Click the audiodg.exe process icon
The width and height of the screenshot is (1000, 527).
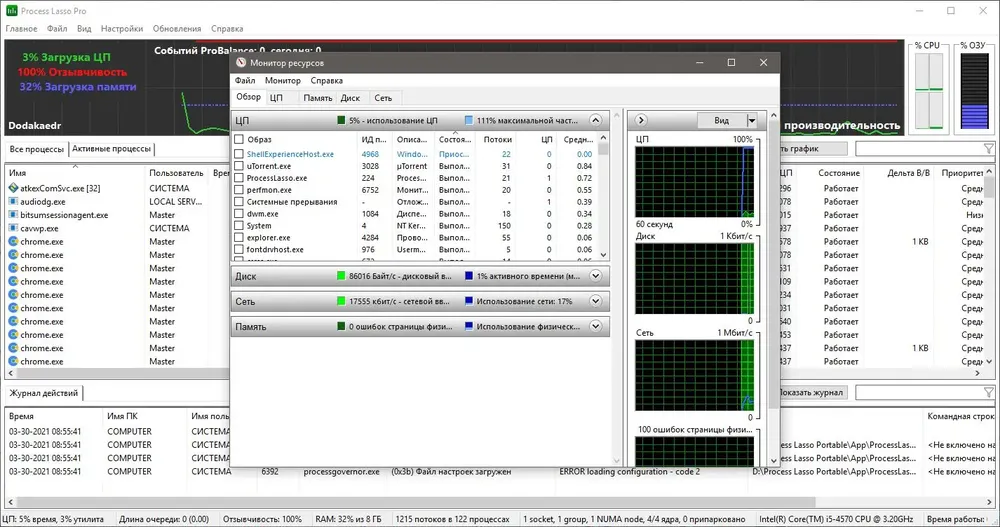(13, 202)
